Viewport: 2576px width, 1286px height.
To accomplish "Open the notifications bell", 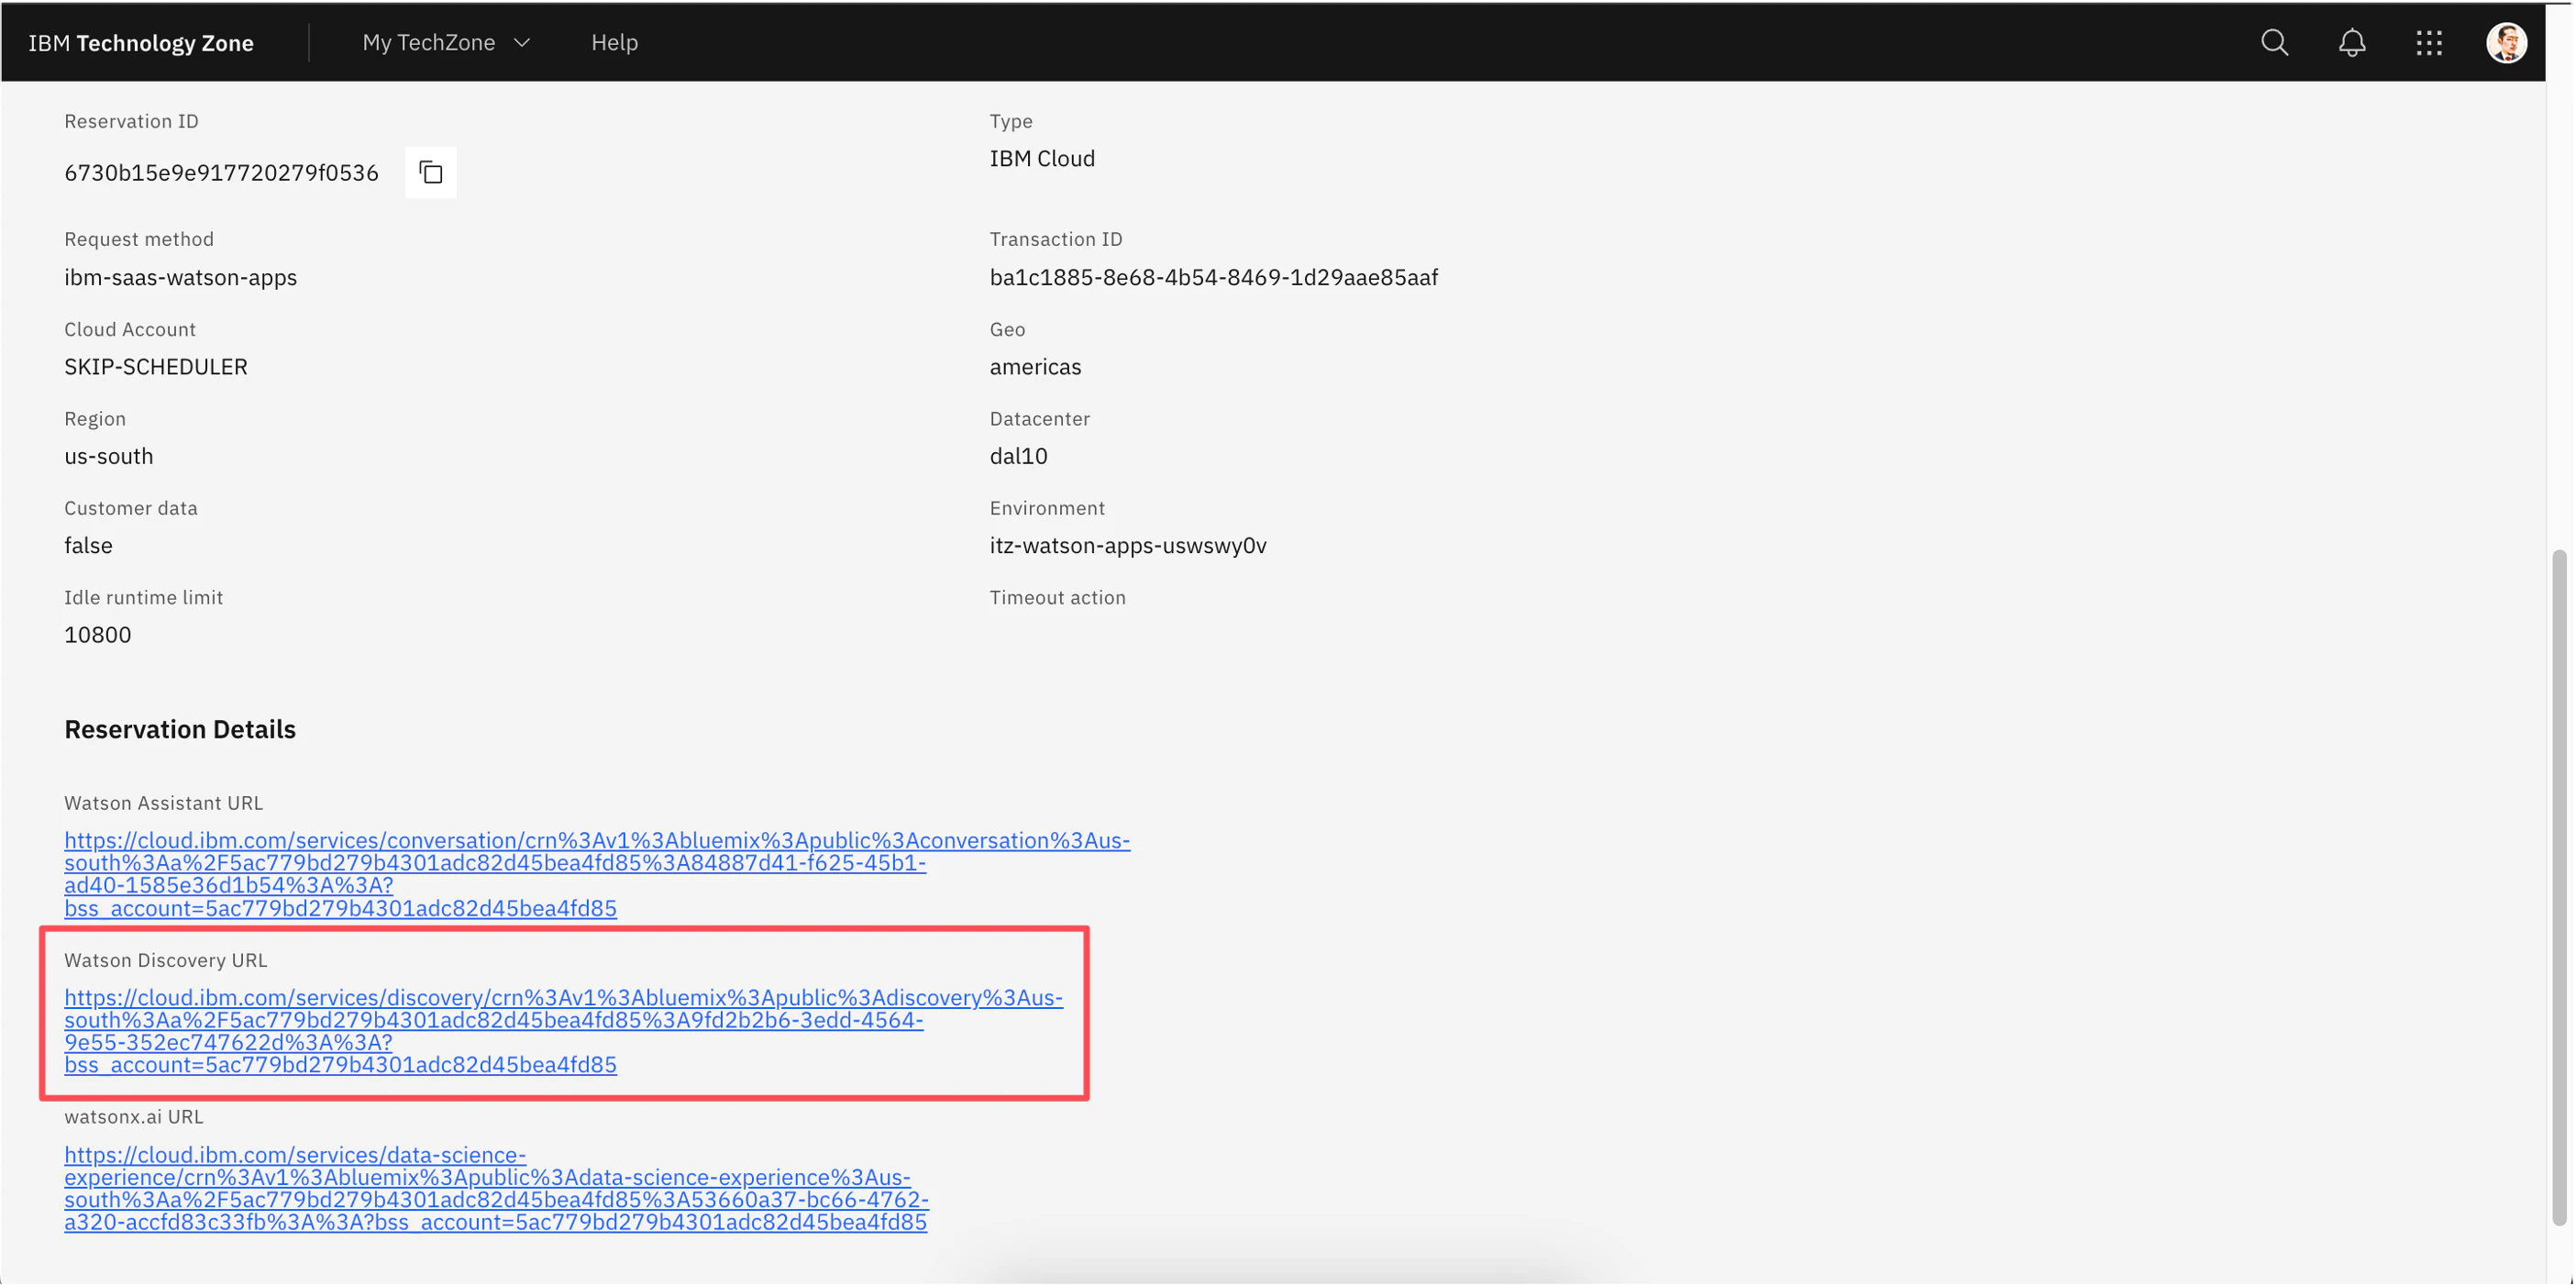I will click(x=2351, y=42).
